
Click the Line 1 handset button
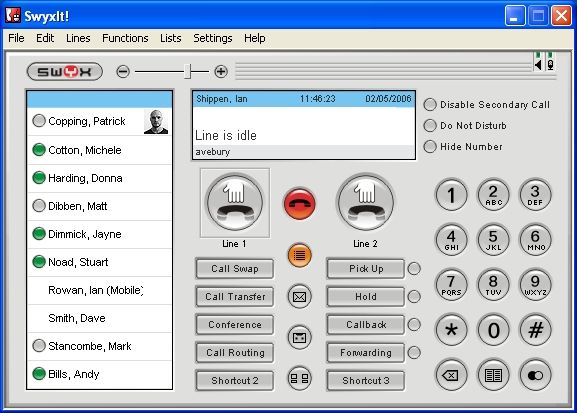click(x=235, y=203)
